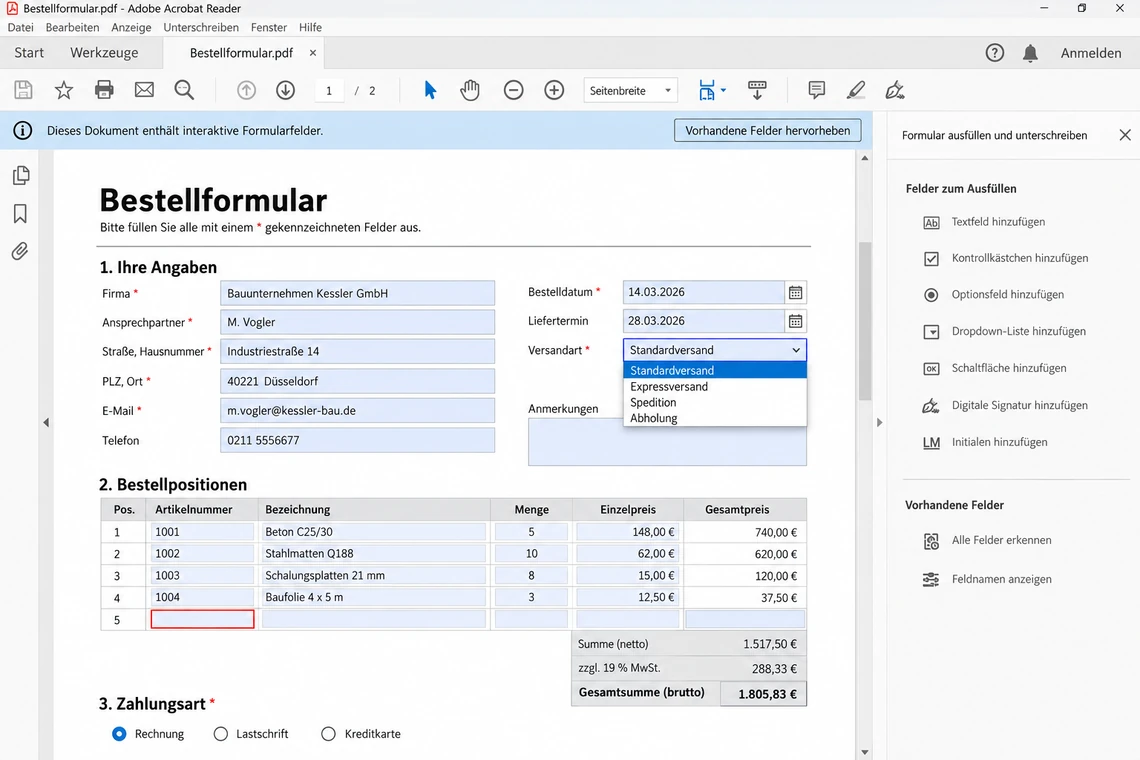Screen dimensions: 1140x760
Task: Select the Rechnung payment option
Action: point(119,734)
